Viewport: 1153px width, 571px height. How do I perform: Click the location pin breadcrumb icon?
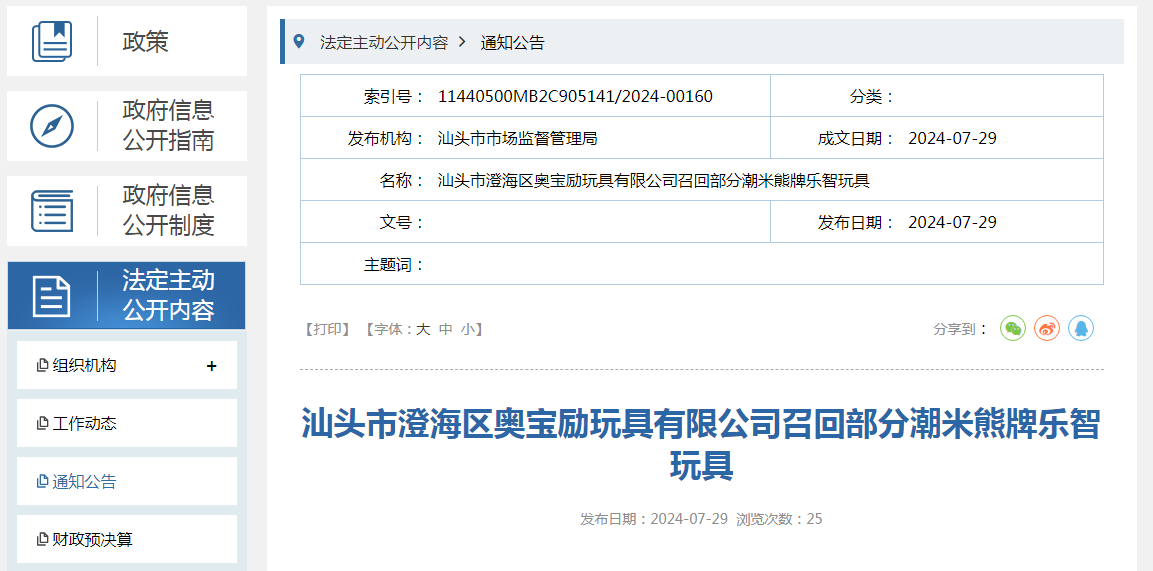click(298, 42)
